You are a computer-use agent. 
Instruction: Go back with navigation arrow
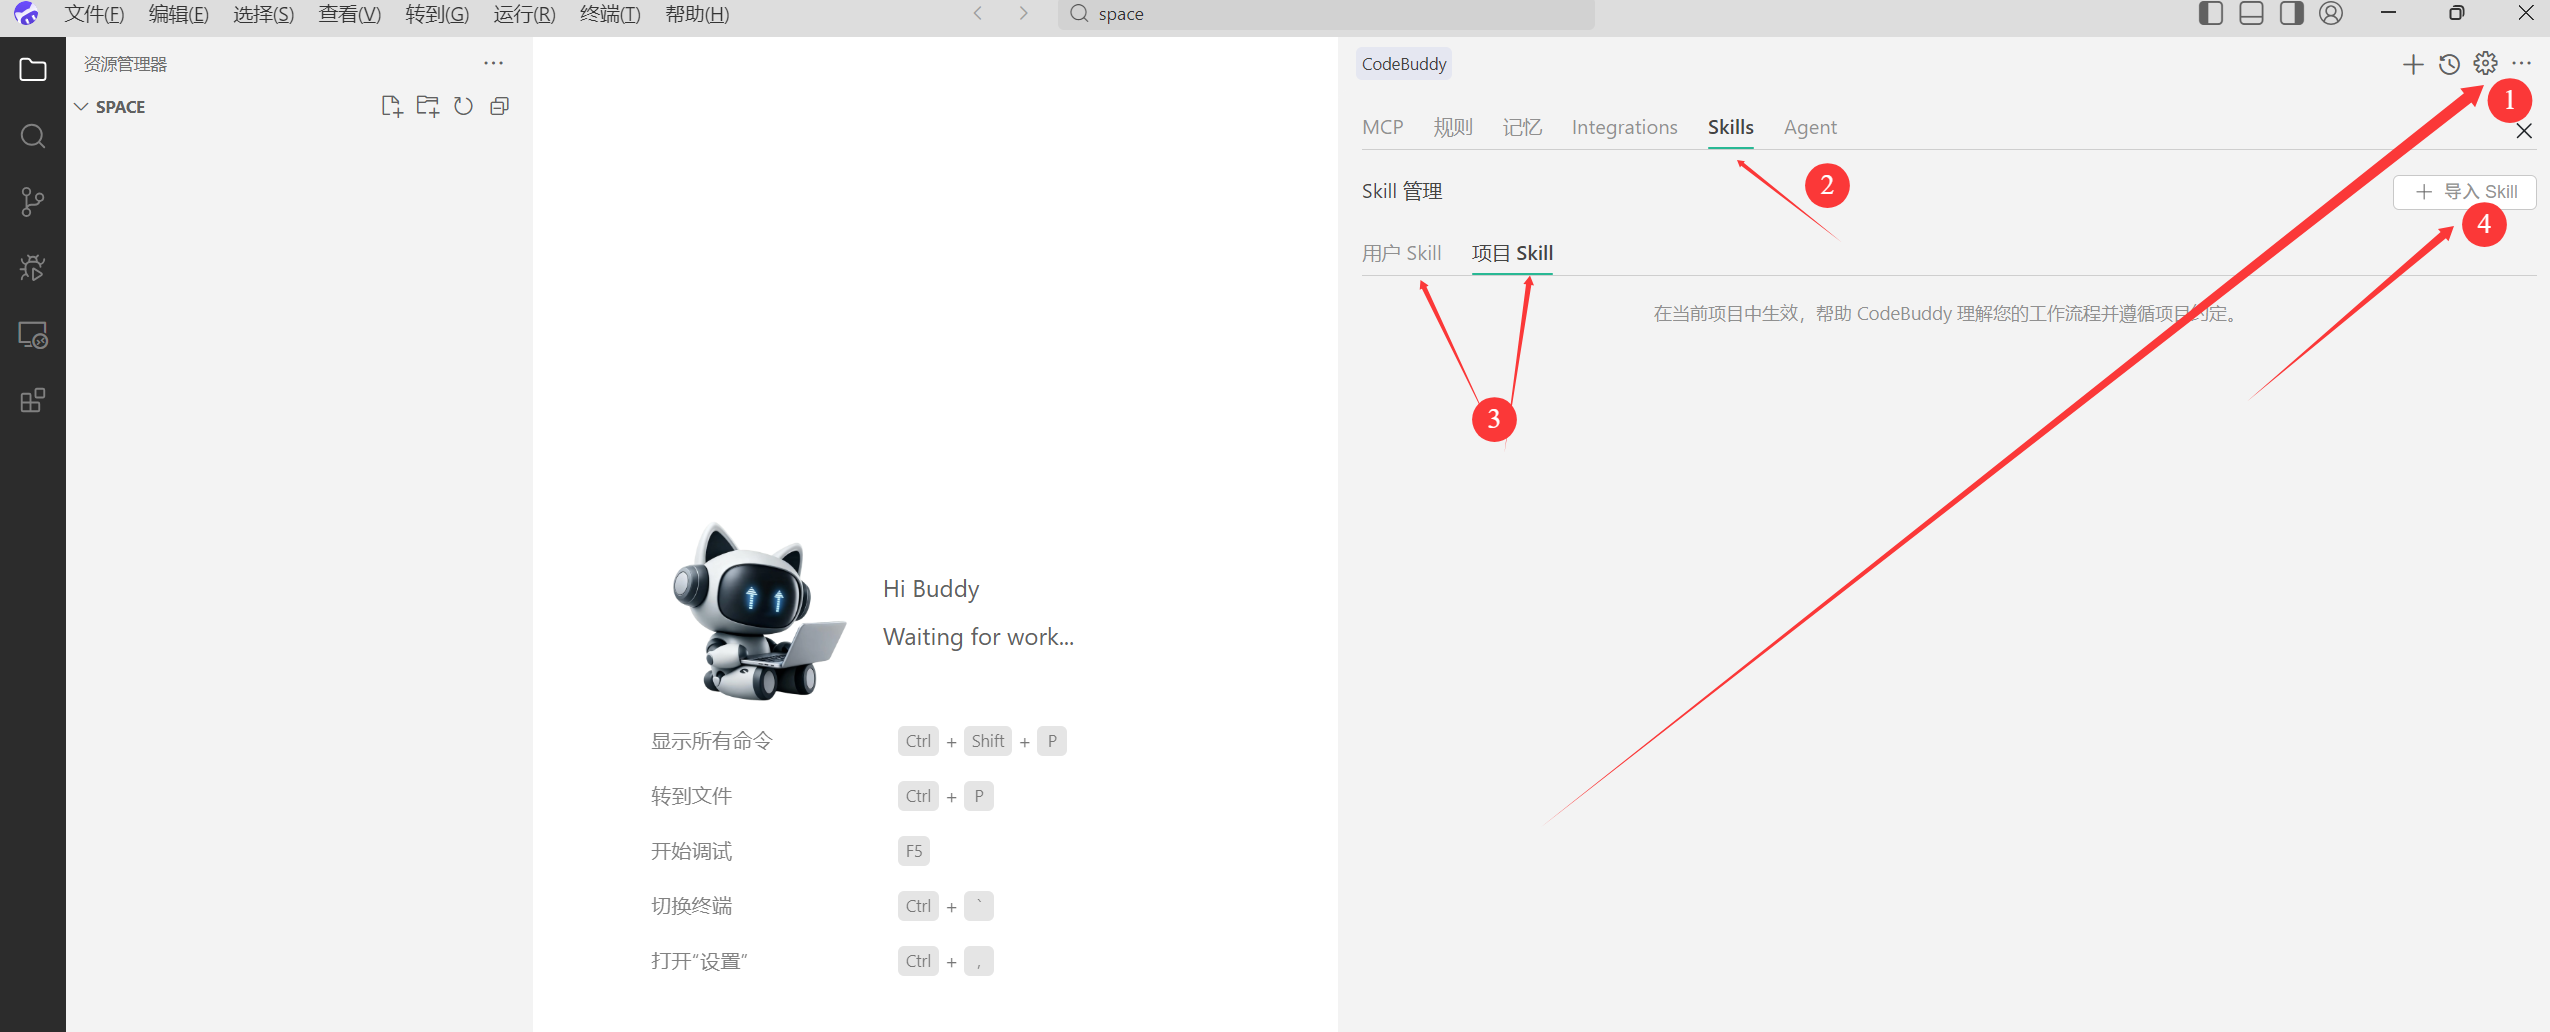pos(978,13)
